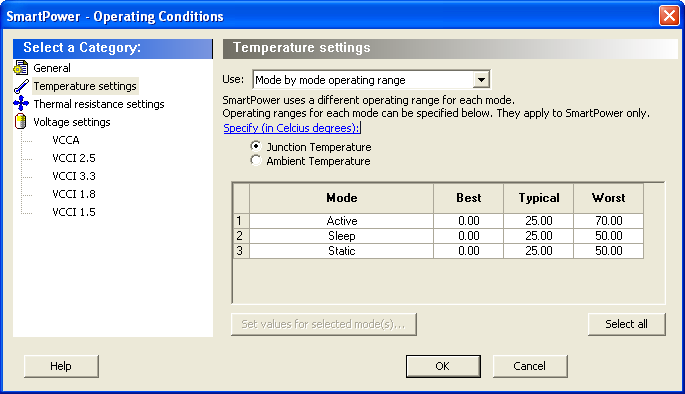This screenshot has width=685, height=394.
Task: Close the Operating Conditions dialog
Action: pos(669,16)
